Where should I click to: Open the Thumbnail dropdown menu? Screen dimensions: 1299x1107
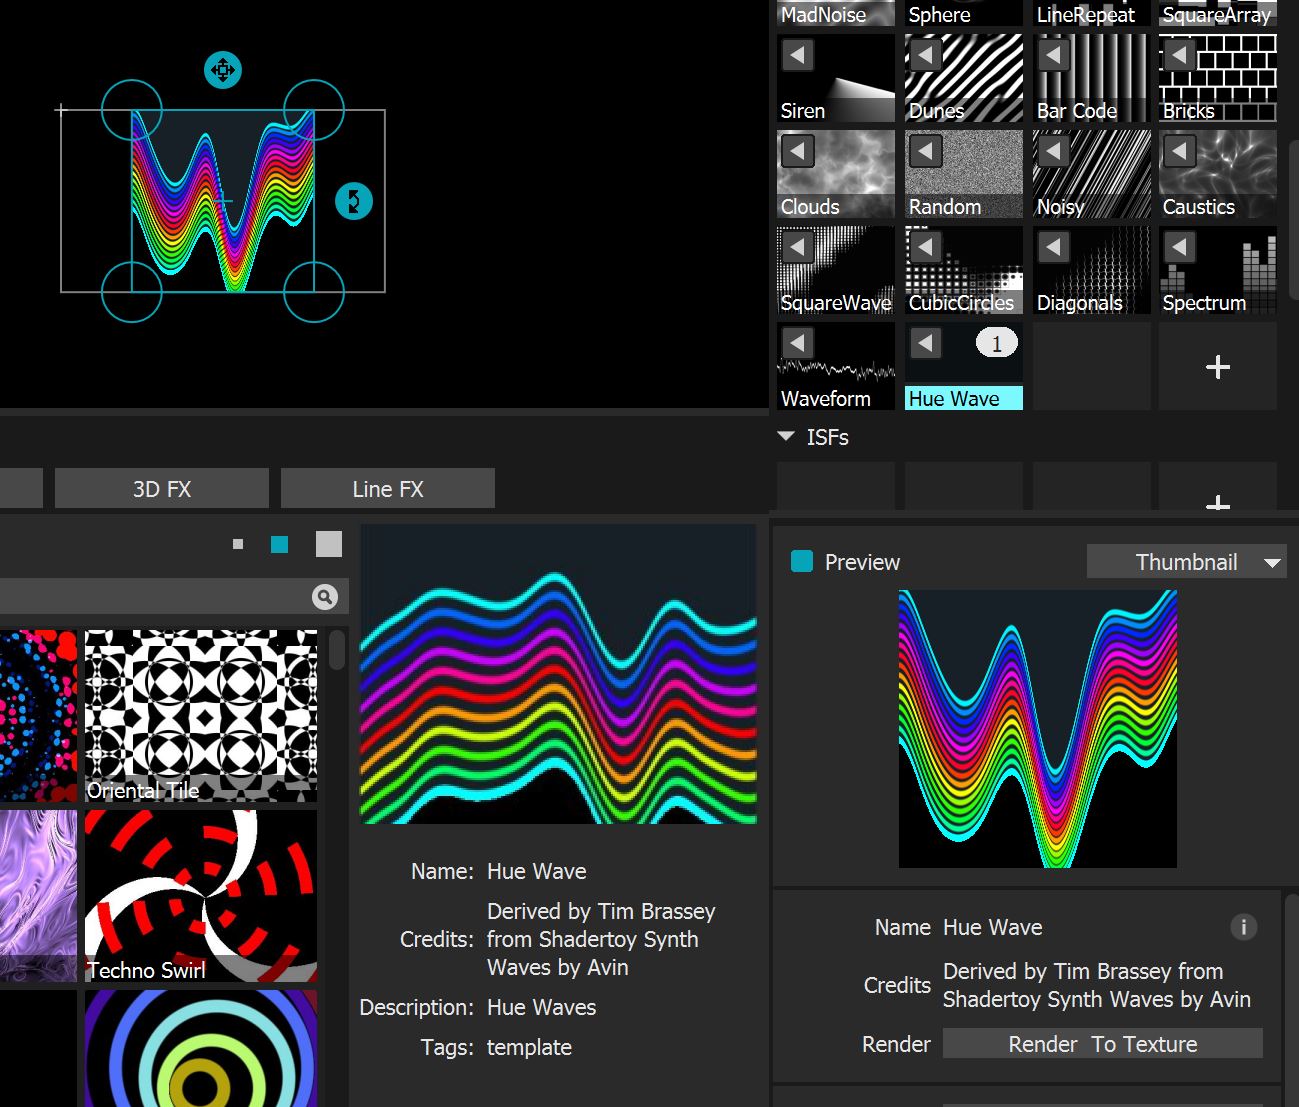1186,562
